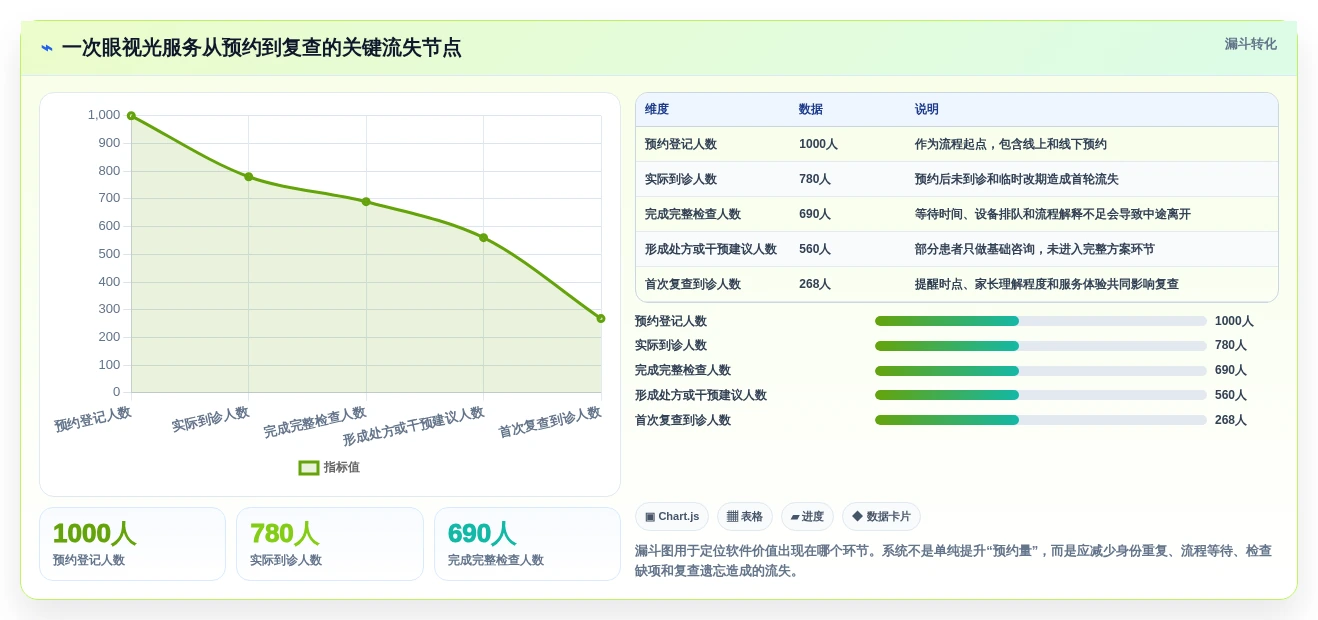
Task: Click table cell 形成处方或干预建议人数
Action: coord(711,250)
